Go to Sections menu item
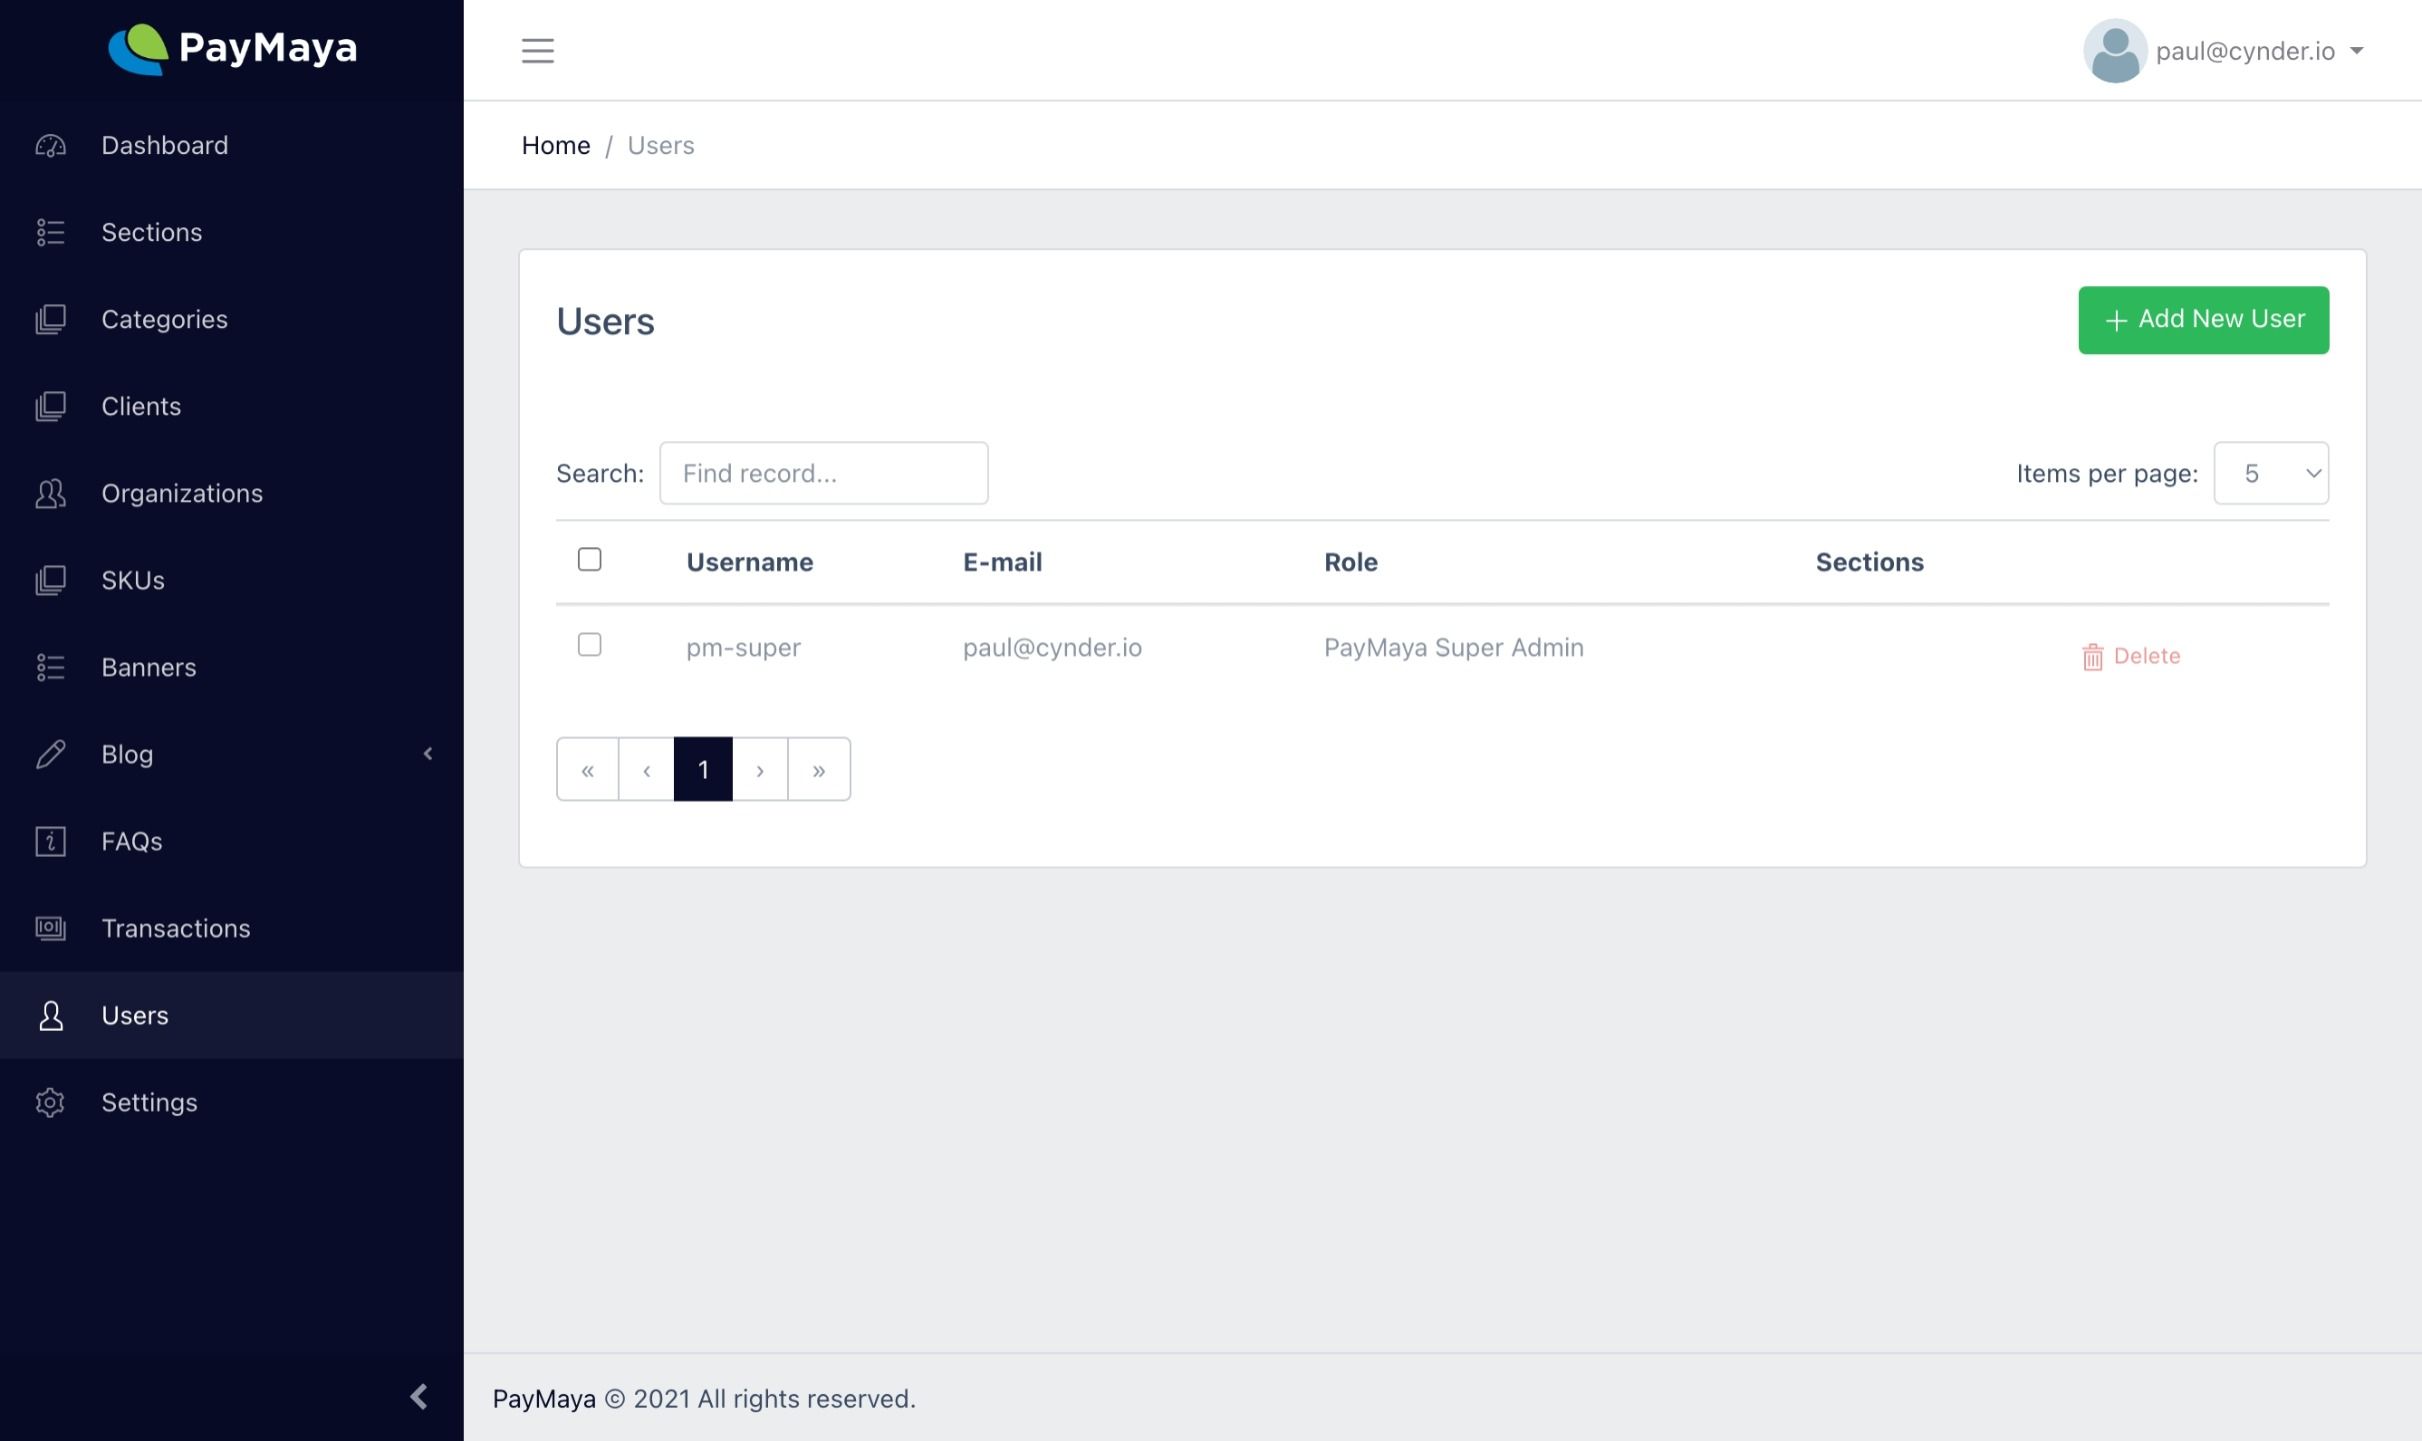The height and width of the screenshot is (1441, 2422). click(x=231, y=232)
